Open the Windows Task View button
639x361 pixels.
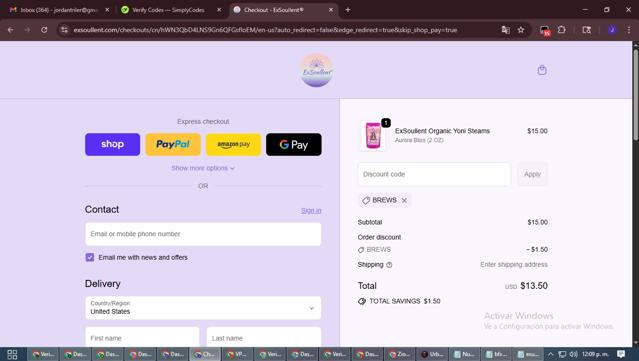tap(12, 354)
